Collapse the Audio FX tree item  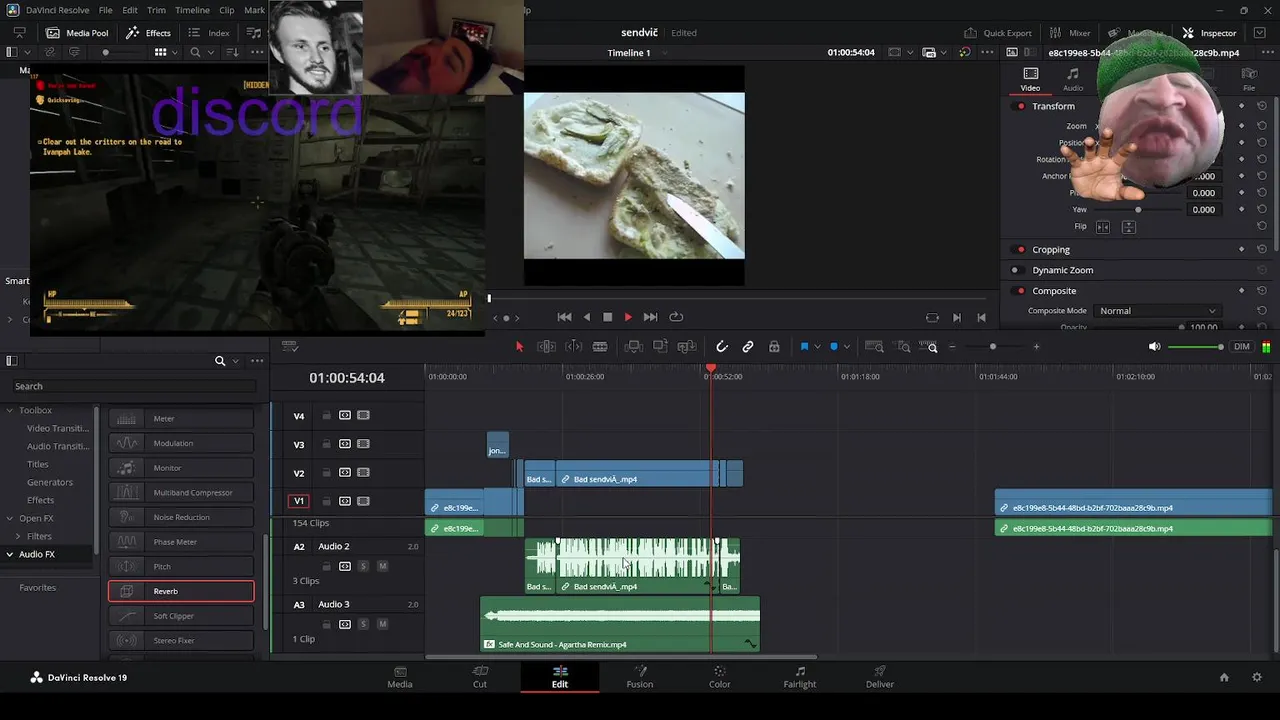[x=10, y=554]
